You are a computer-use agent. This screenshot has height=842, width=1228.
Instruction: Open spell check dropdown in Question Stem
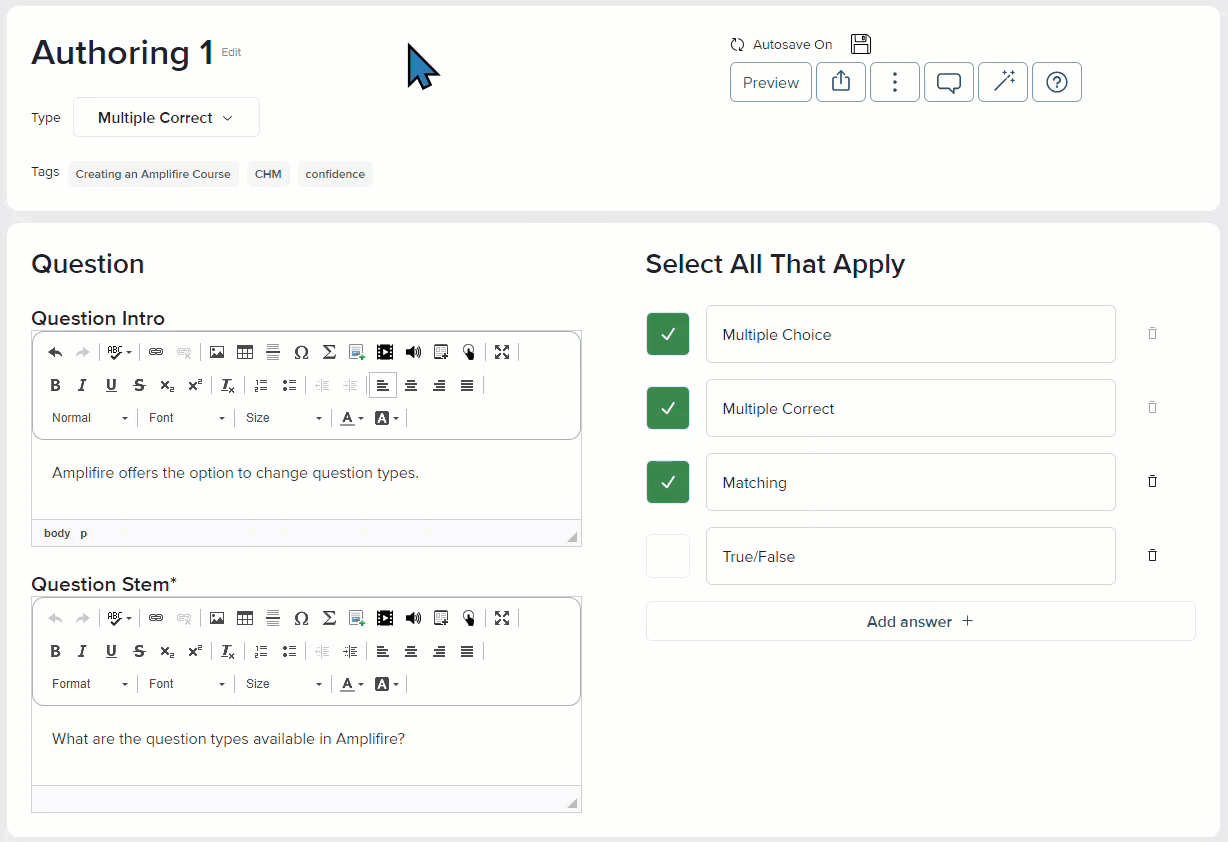click(120, 618)
